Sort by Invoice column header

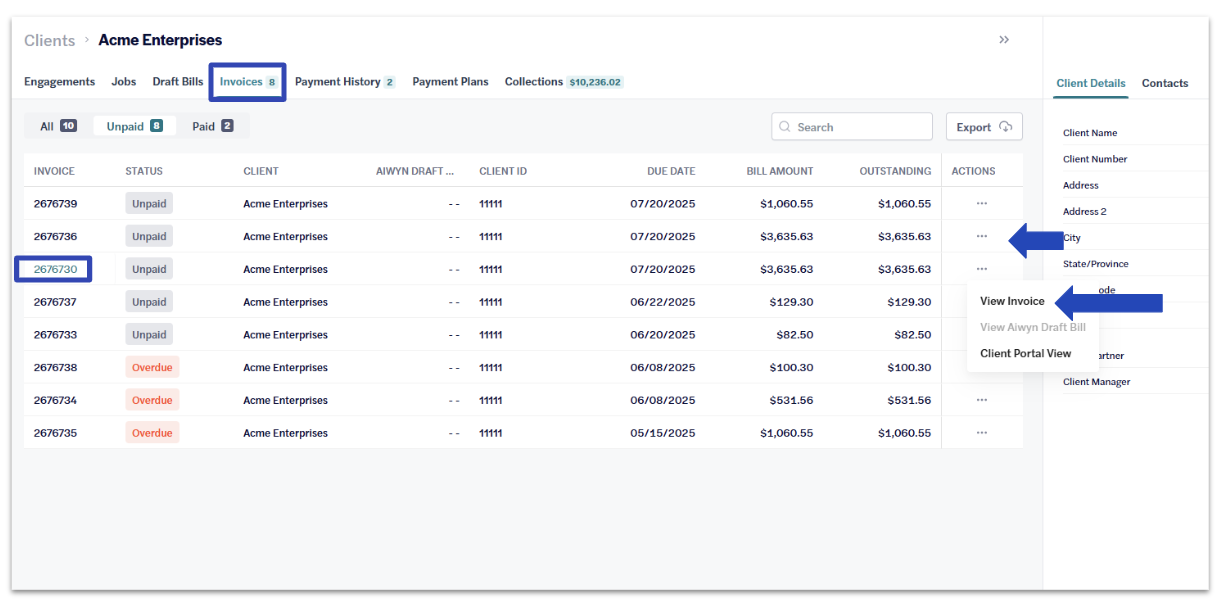54,171
